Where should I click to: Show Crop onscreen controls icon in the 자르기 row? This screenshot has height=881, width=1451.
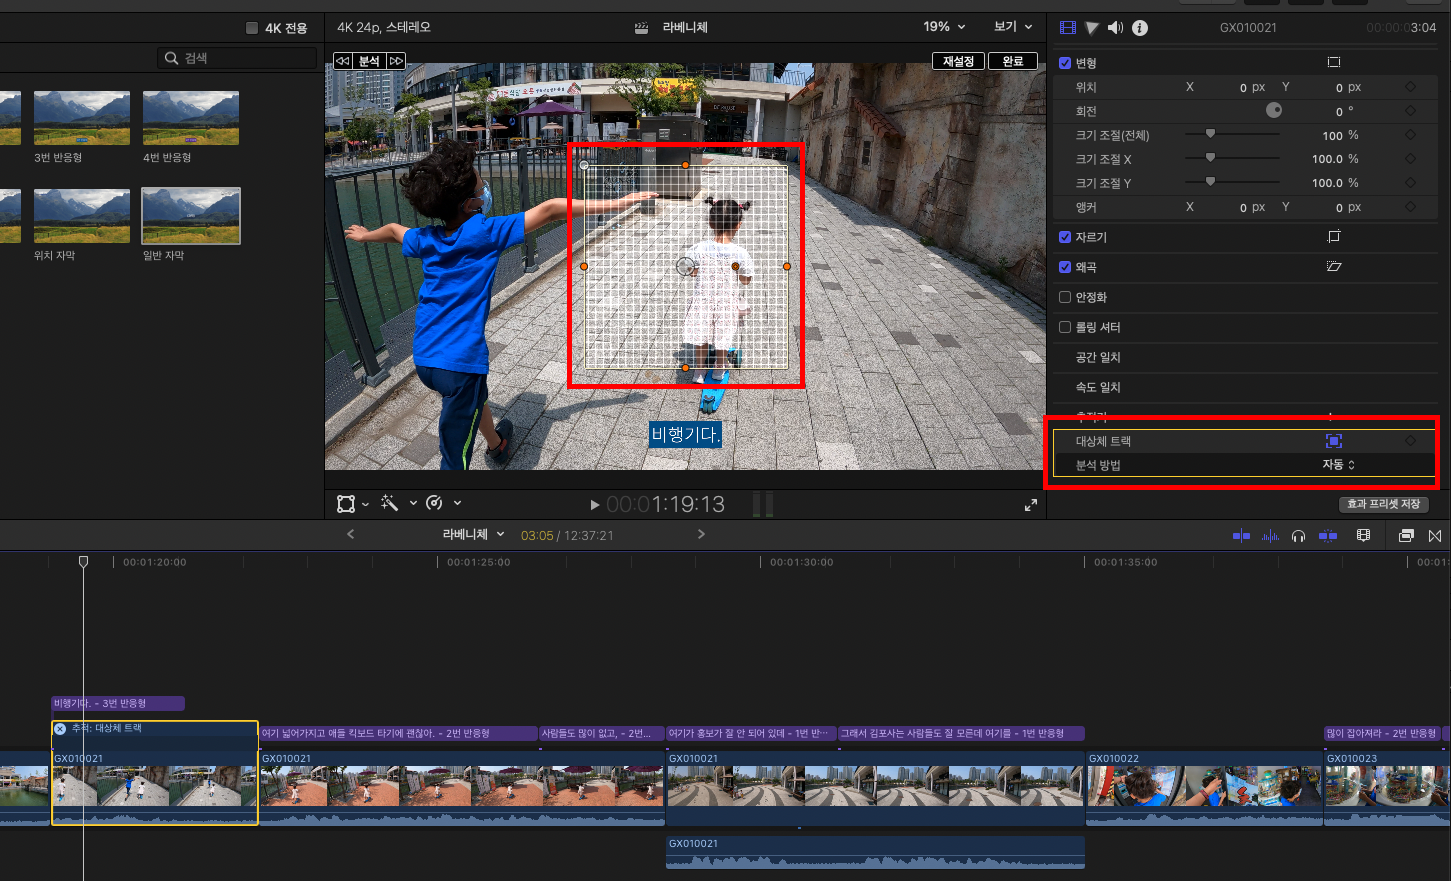coord(1333,237)
